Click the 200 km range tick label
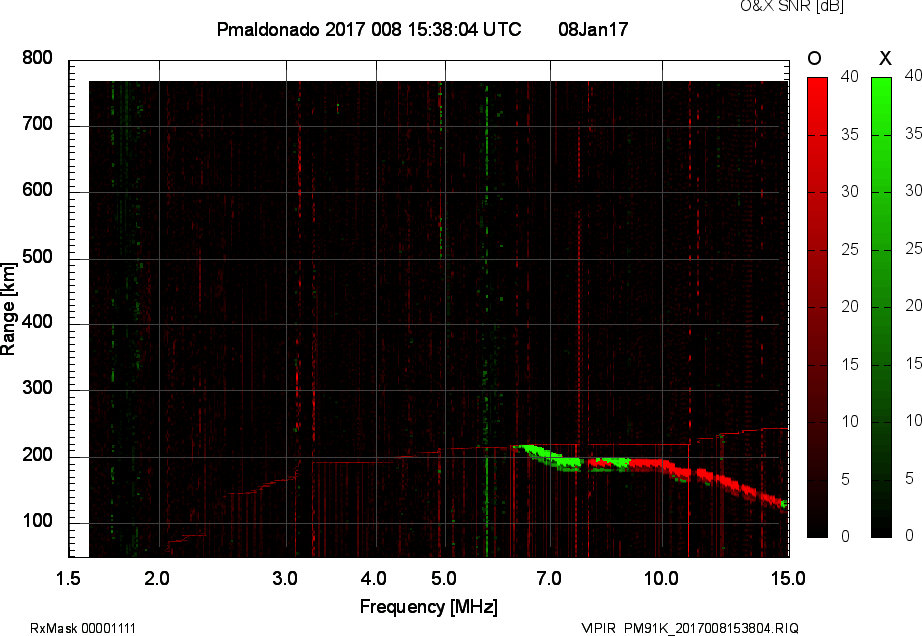This screenshot has width=922, height=636. (x=38, y=454)
